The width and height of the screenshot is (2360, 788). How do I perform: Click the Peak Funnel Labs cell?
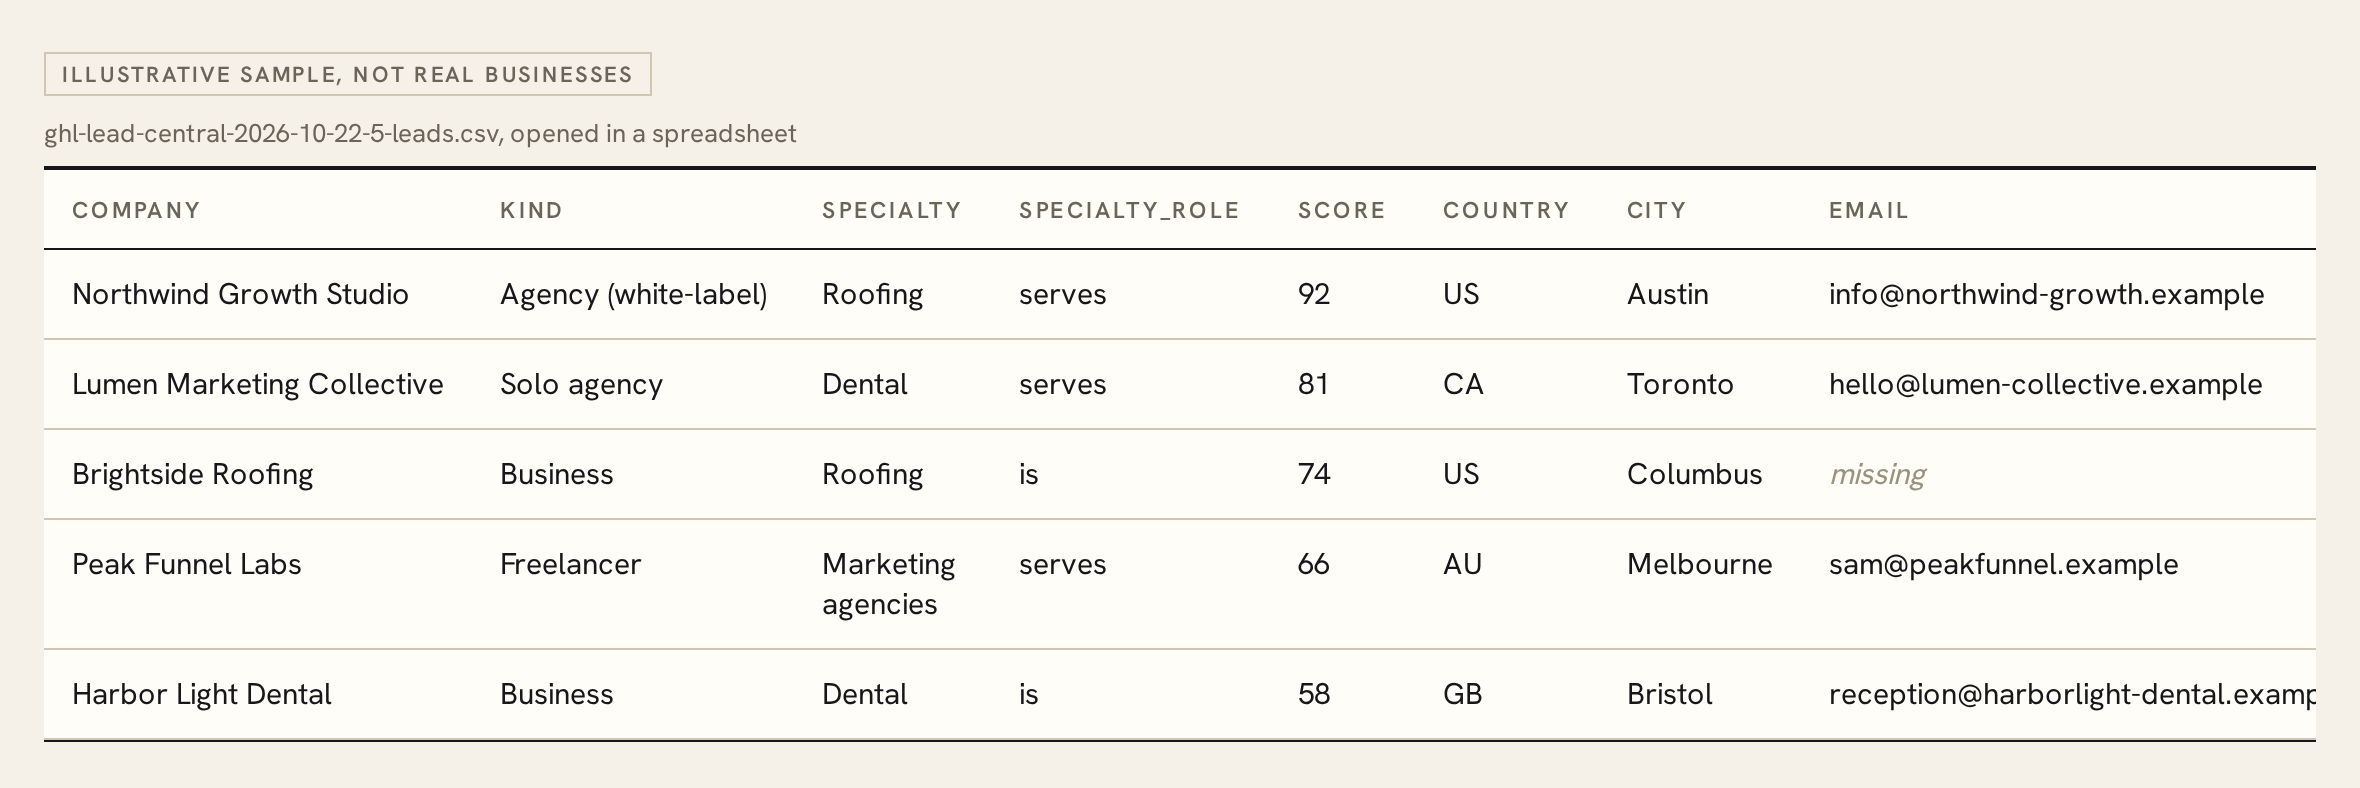click(x=186, y=564)
